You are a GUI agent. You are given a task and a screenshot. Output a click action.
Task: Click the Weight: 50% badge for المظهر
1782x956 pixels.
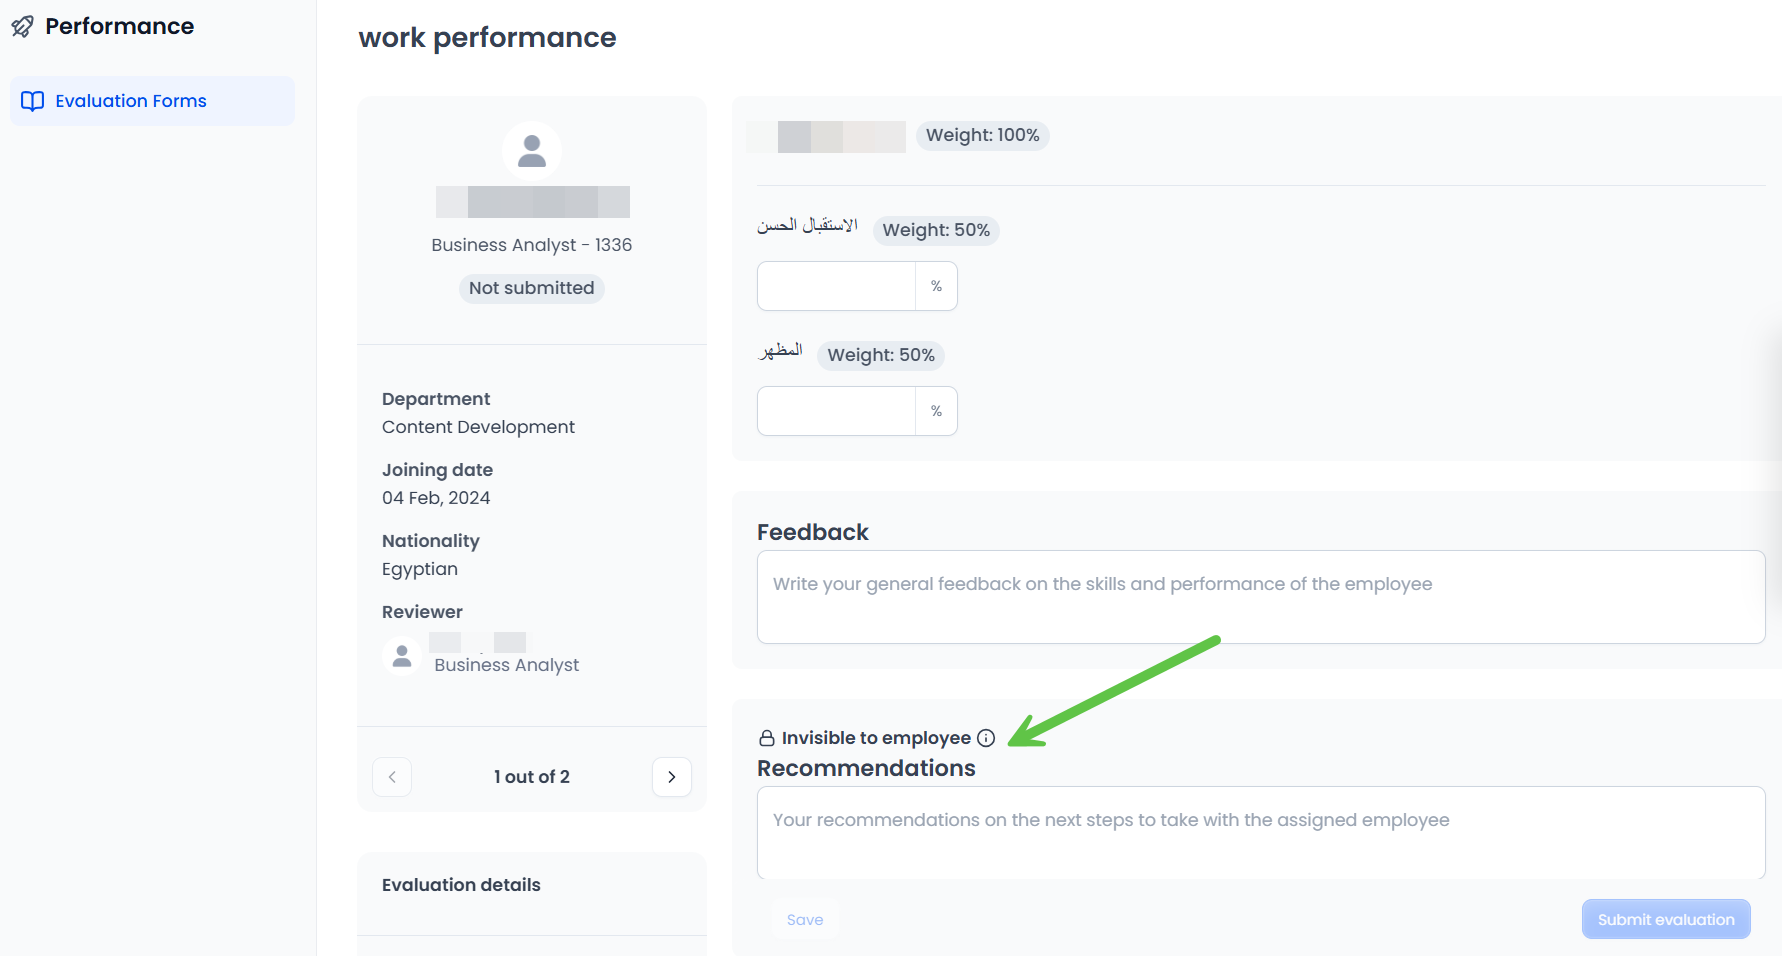(x=880, y=355)
